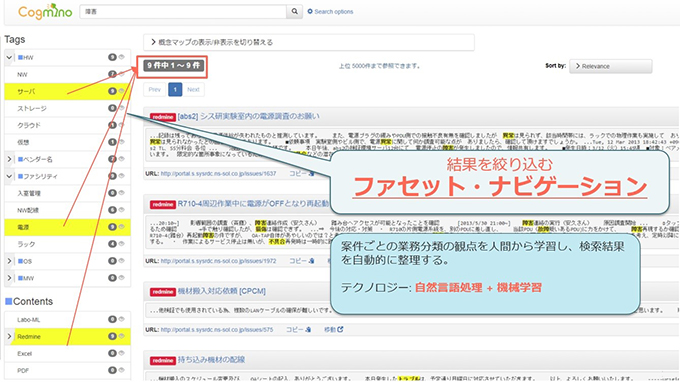680x382 pixels.
Task: Click the search magnifier button
Action: (294, 12)
